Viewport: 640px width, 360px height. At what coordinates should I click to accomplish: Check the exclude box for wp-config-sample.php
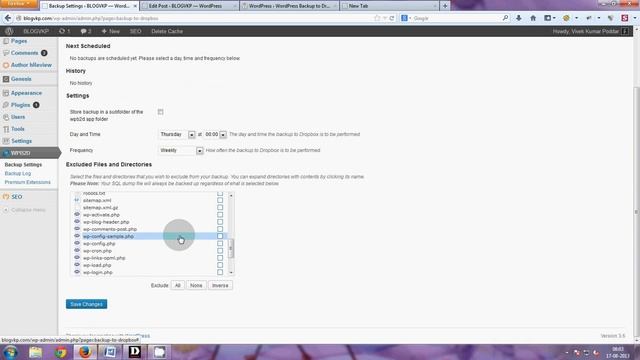(x=220, y=236)
